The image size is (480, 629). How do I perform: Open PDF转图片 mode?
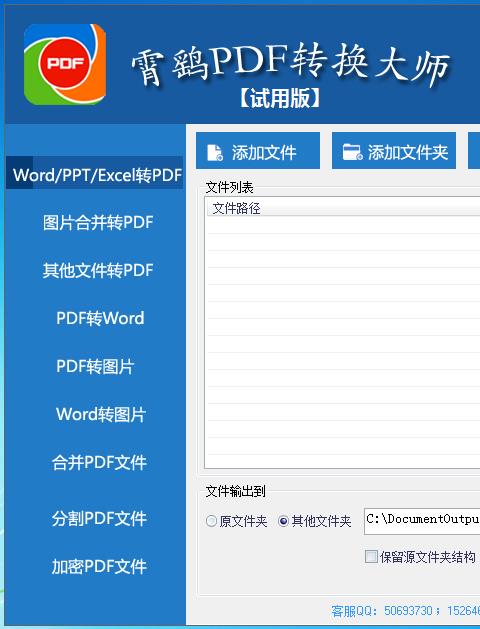(95, 366)
